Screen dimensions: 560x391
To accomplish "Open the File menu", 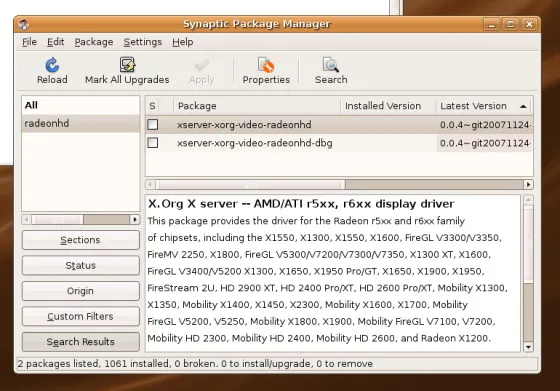I will click(x=29, y=42).
